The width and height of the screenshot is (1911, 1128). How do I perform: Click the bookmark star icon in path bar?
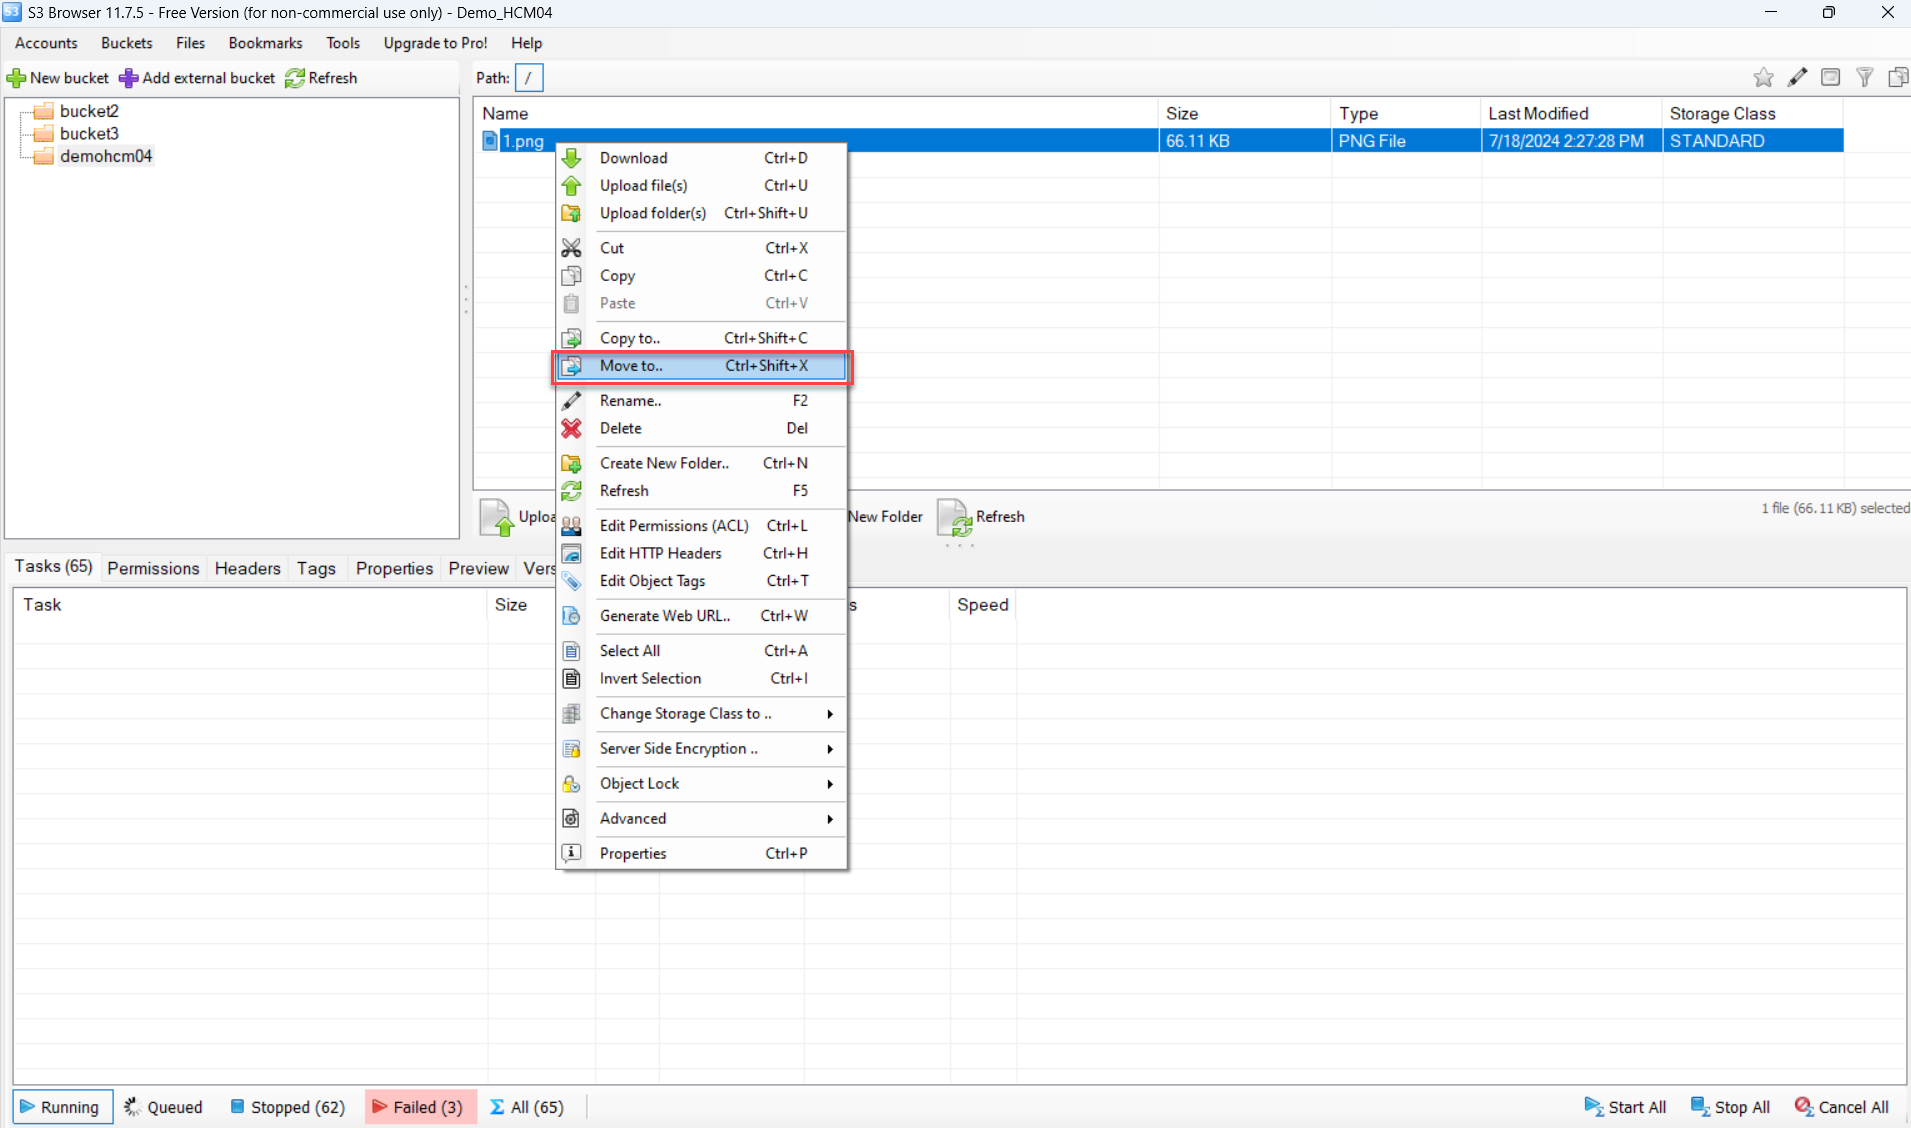(1763, 78)
